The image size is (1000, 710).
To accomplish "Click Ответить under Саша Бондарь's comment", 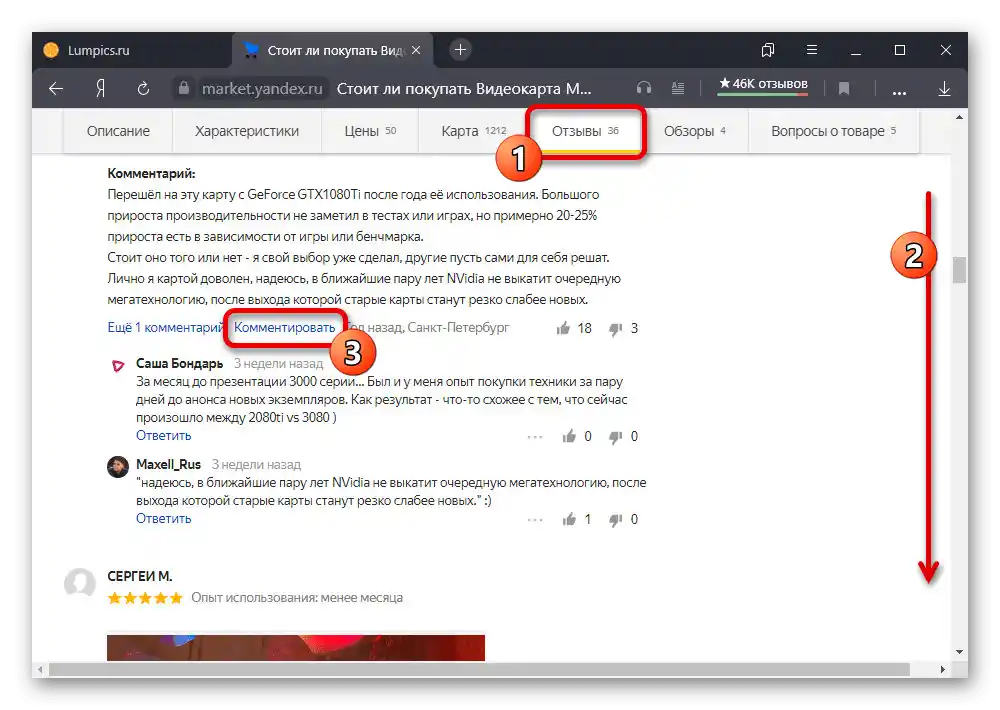I will click(163, 436).
